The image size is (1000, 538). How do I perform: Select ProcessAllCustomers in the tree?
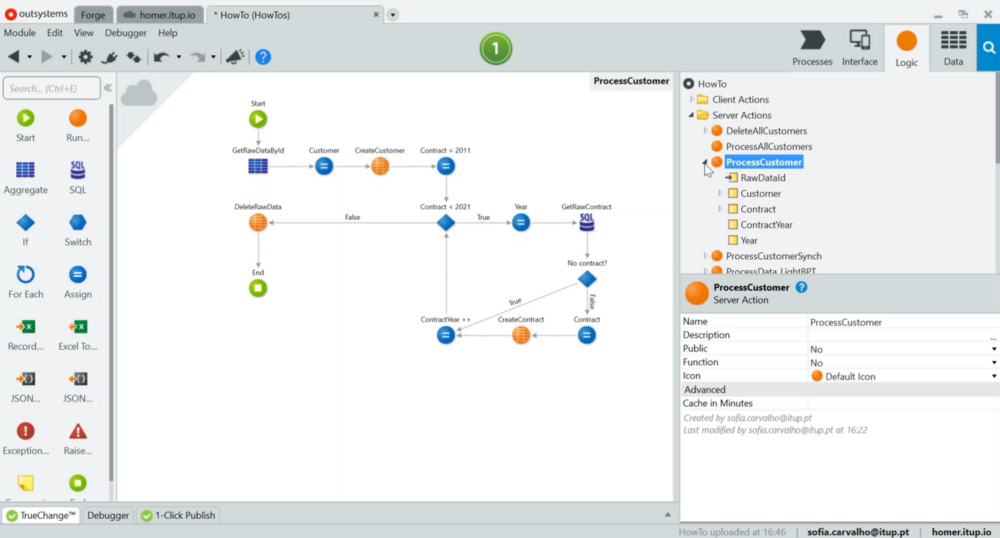coord(768,147)
